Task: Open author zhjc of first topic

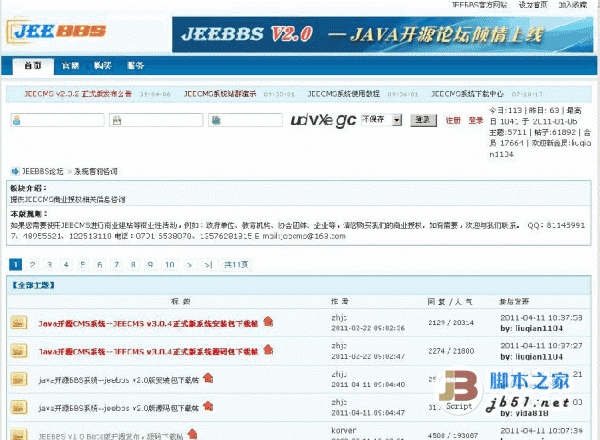Action: 339,318
